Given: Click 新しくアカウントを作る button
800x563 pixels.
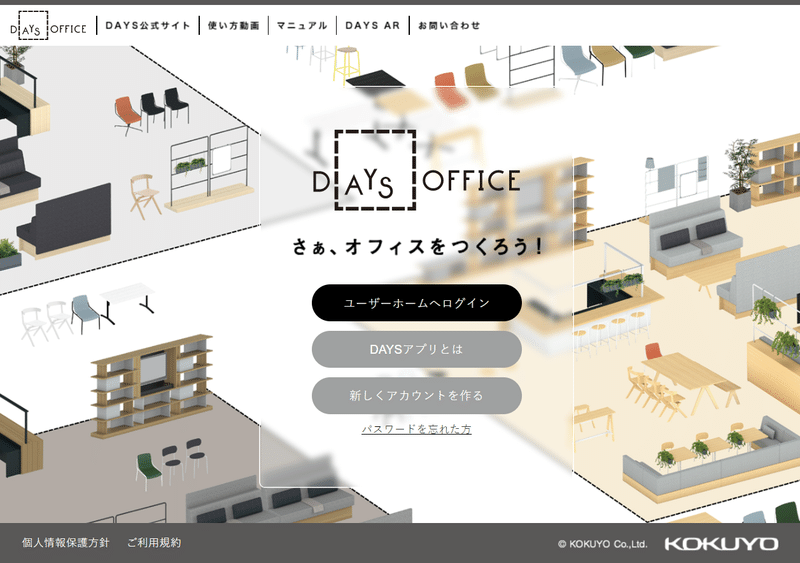Looking at the screenshot, I should point(417,396).
